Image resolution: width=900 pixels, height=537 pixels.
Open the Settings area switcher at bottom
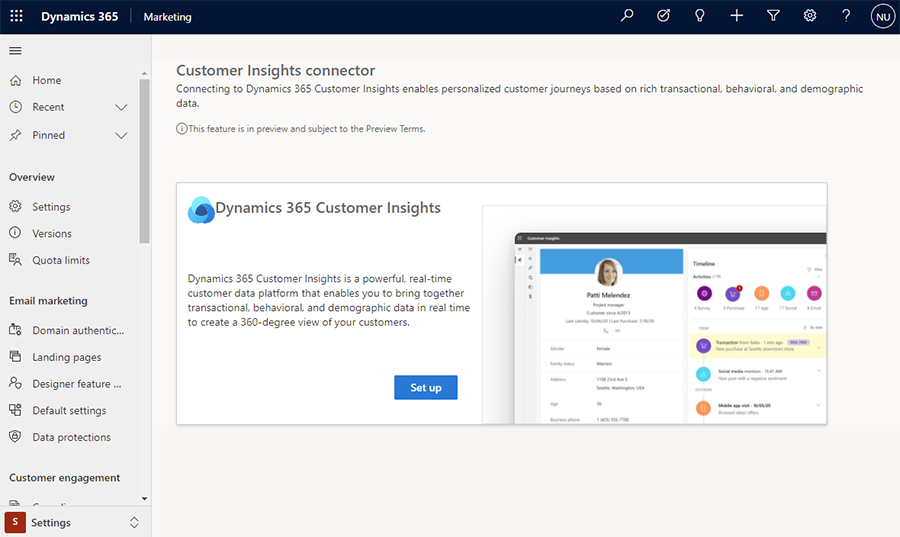75,522
